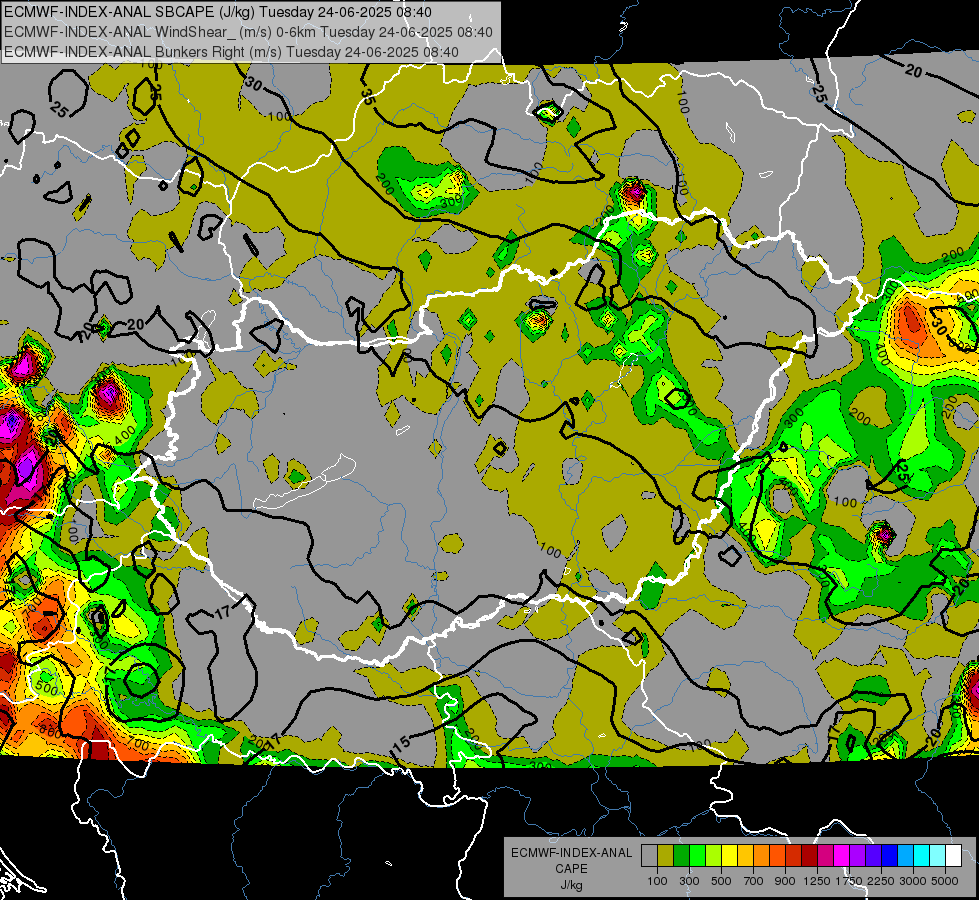Select the olive legend swatch after 100
The image size is (979, 900).
pyautogui.click(x=666, y=856)
